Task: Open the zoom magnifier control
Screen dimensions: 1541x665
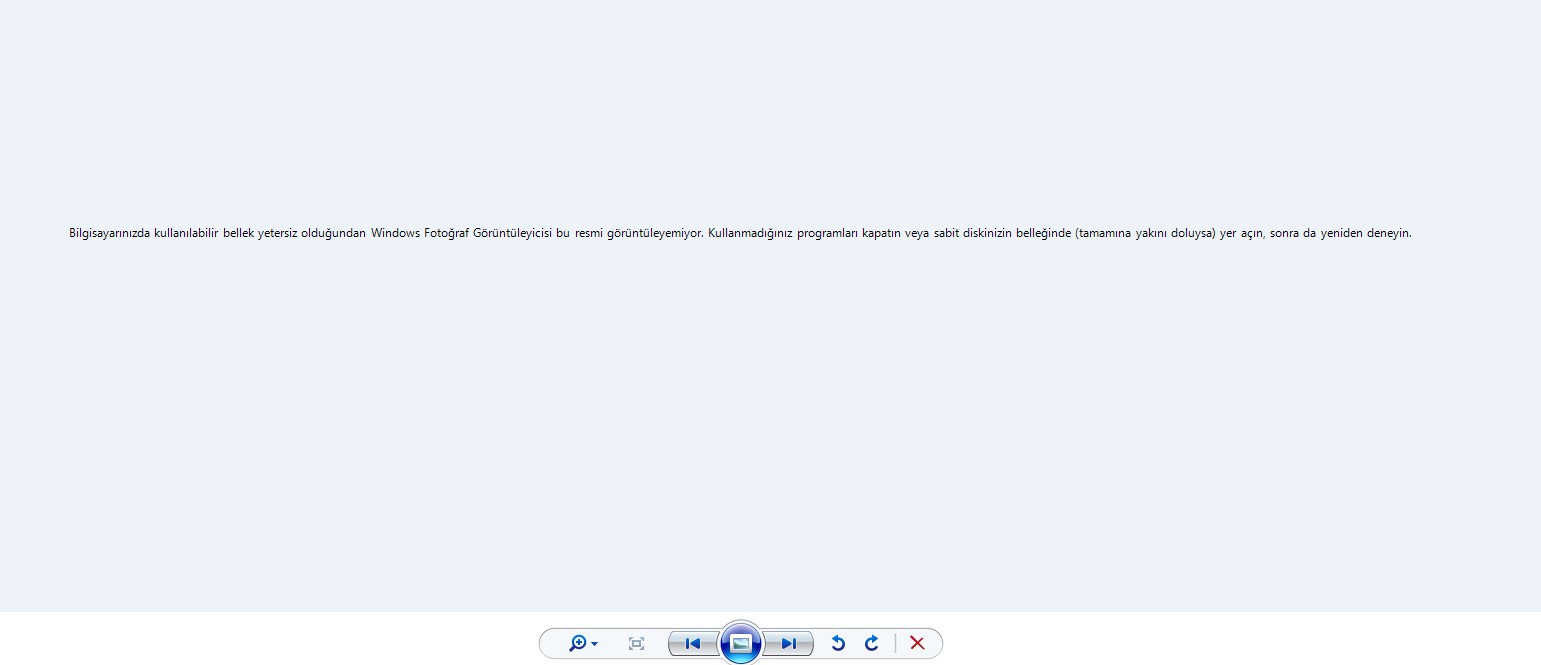Action: click(x=578, y=643)
